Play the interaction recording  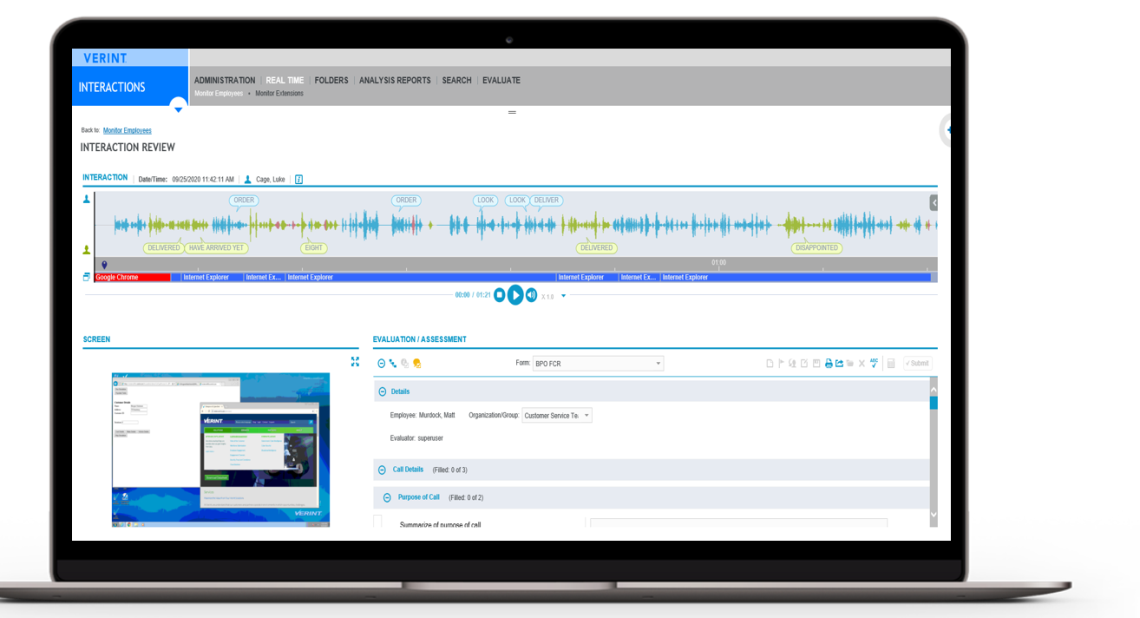[x=515, y=295]
